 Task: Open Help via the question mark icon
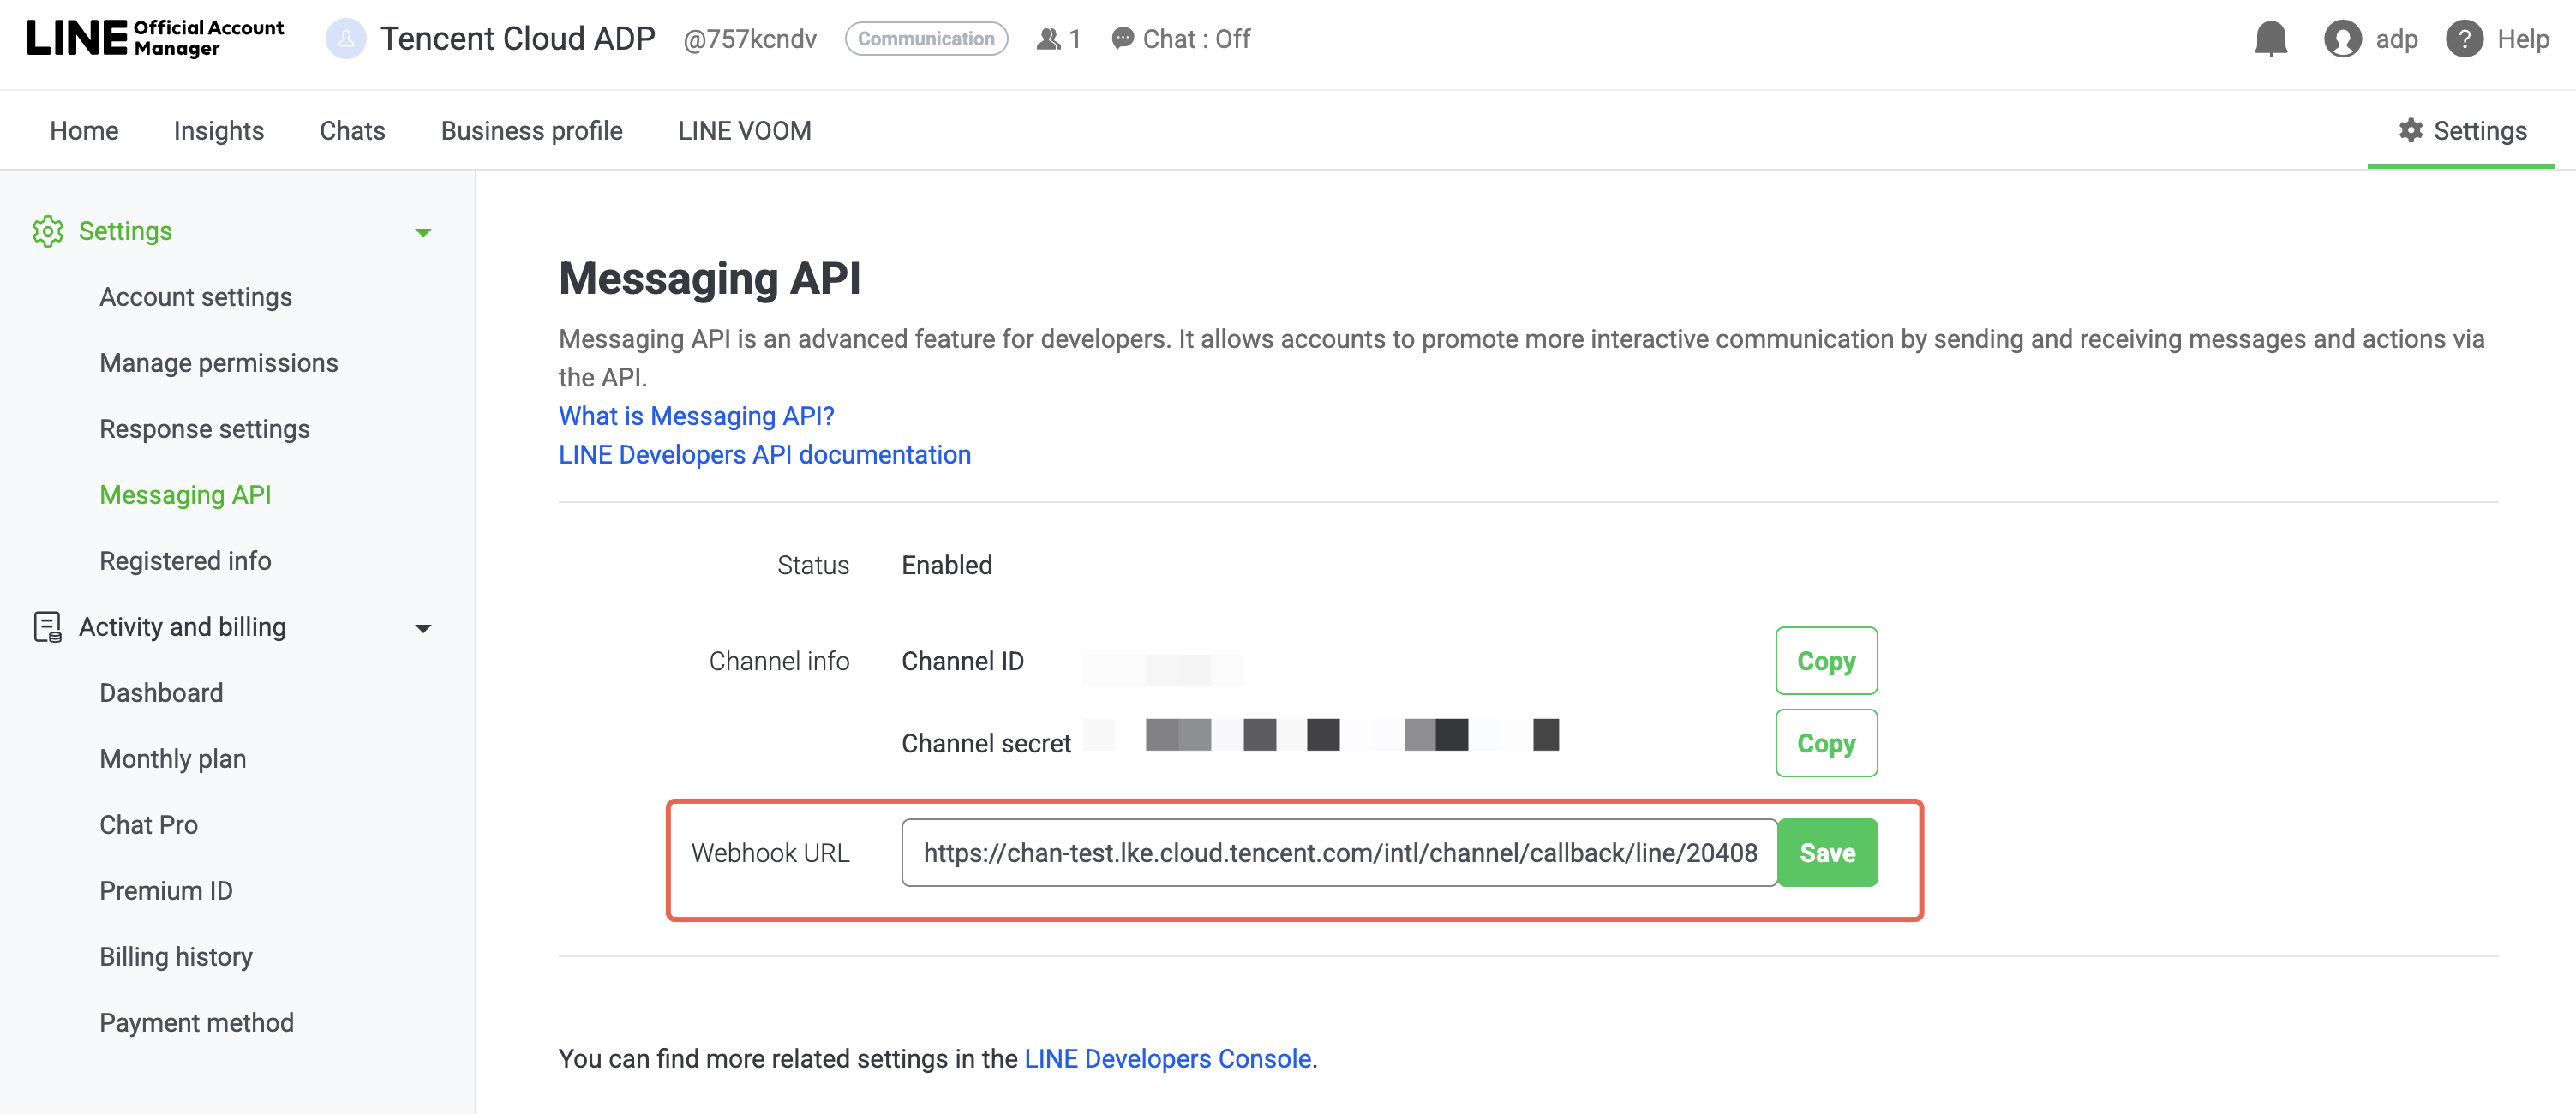[2463, 39]
